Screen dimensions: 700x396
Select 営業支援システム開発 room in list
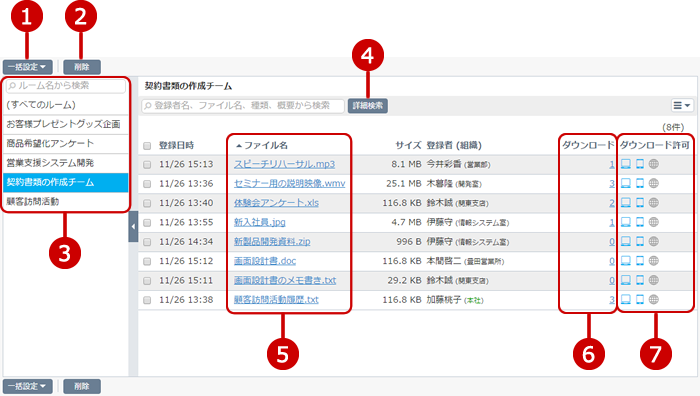click(x=66, y=163)
